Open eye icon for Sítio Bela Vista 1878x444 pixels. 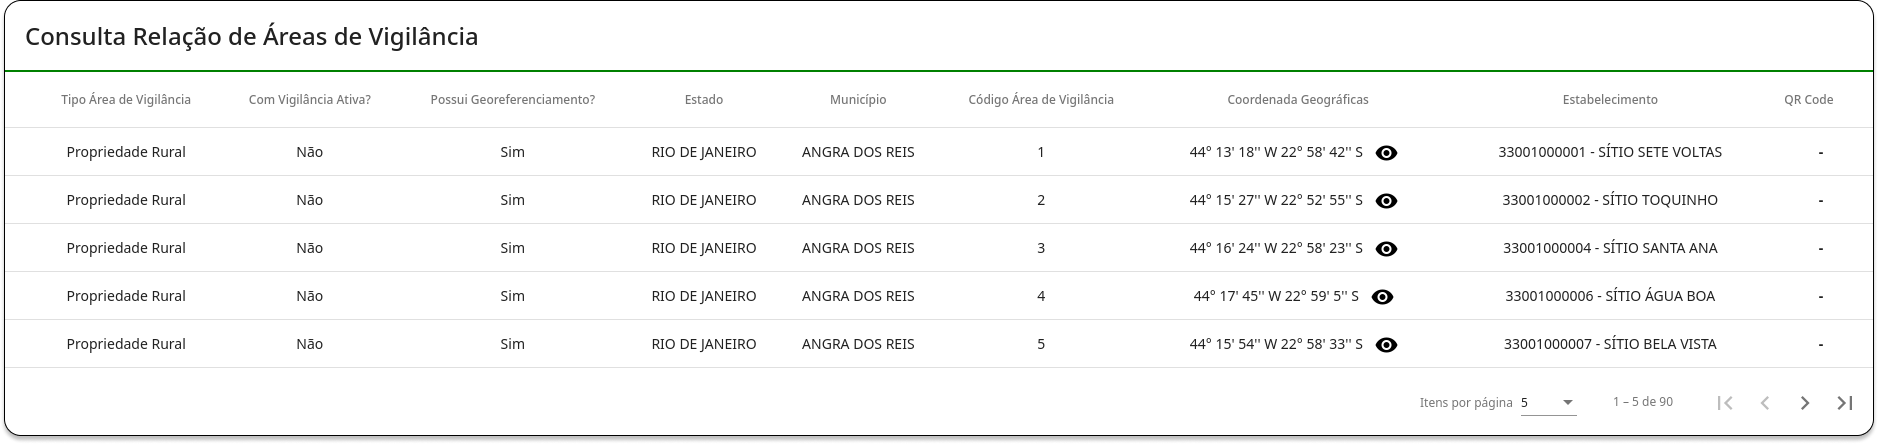[1386, 345]
